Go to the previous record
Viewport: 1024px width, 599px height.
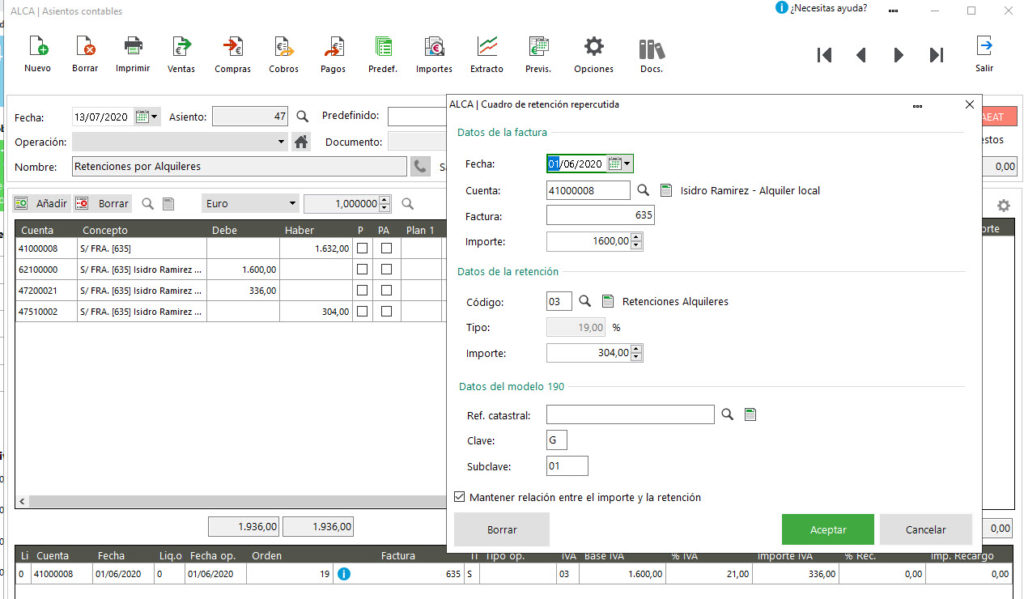861,55
